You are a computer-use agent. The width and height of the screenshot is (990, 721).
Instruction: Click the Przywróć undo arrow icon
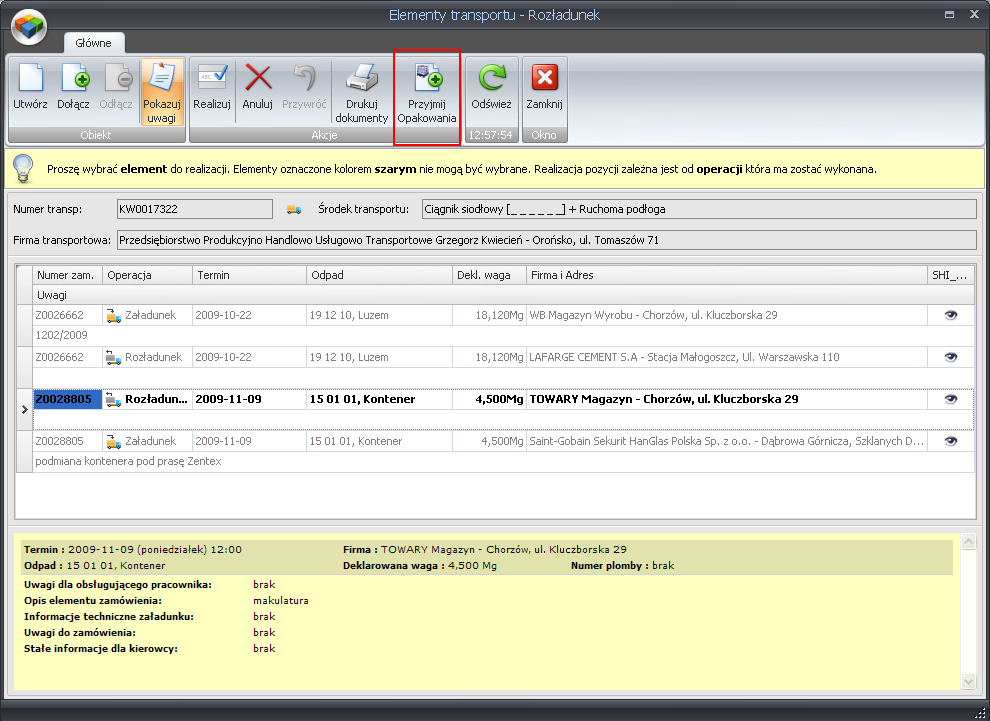[304, 78]
